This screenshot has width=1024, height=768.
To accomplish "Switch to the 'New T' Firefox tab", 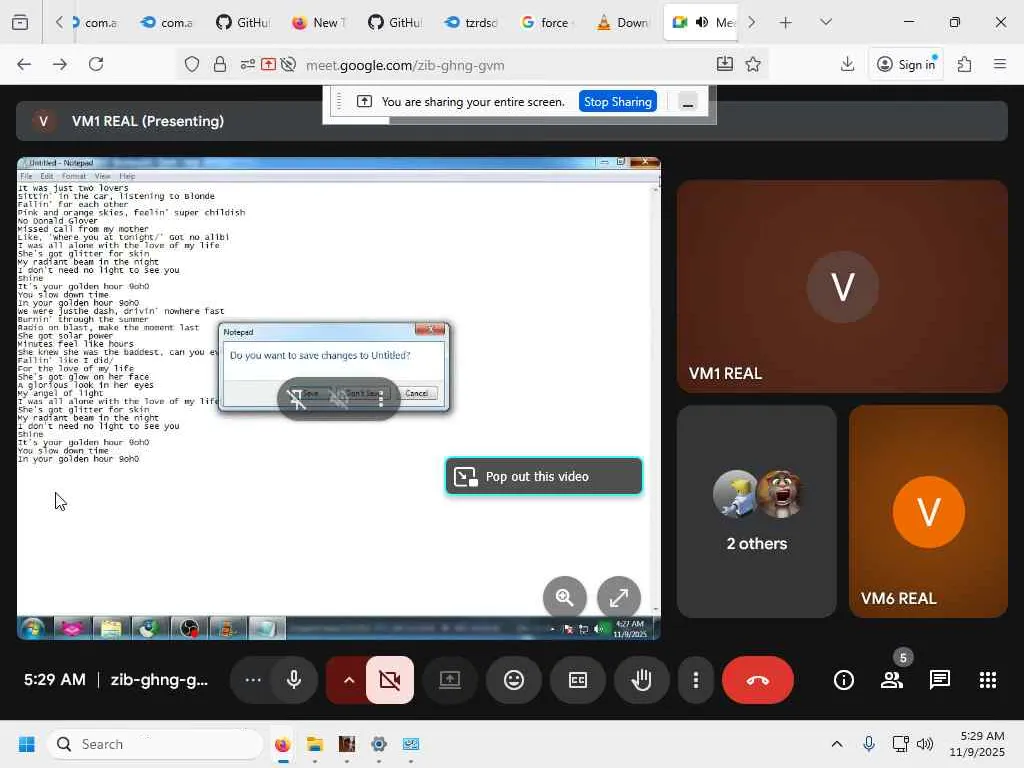I will [318, 22].
